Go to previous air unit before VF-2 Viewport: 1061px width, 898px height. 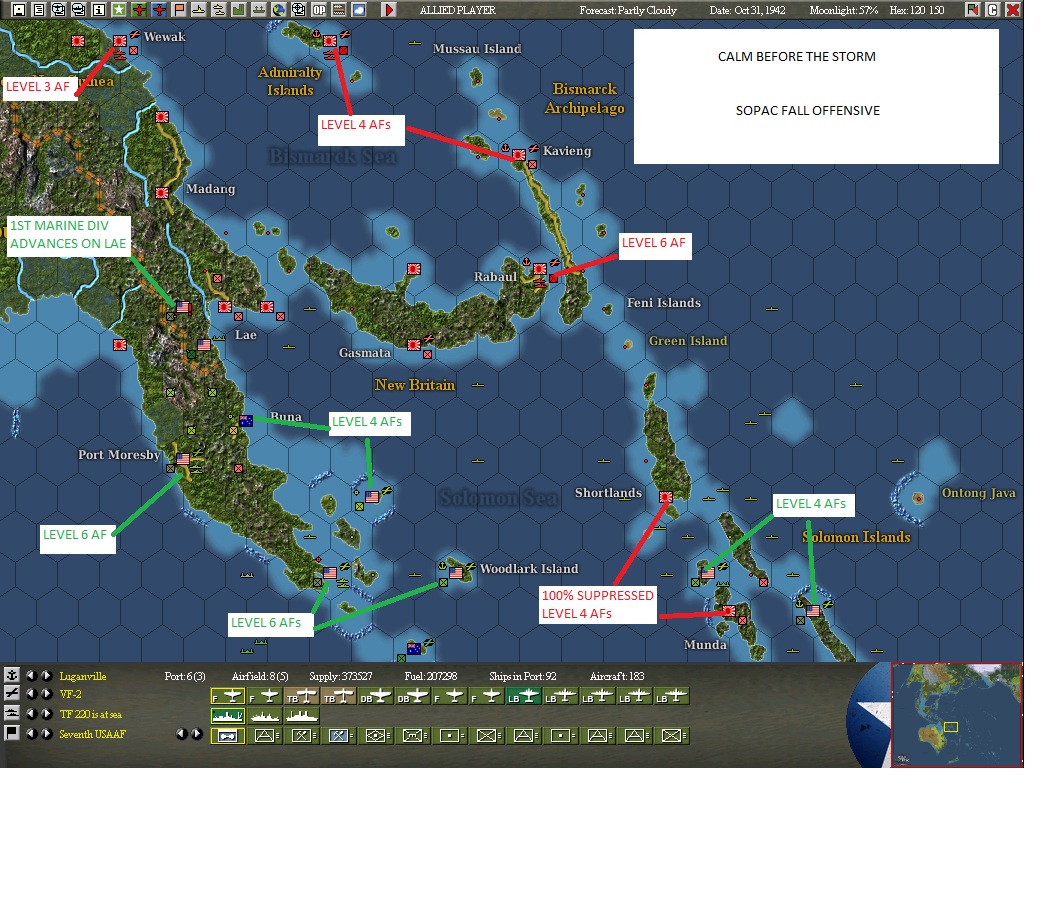(31, 694)
